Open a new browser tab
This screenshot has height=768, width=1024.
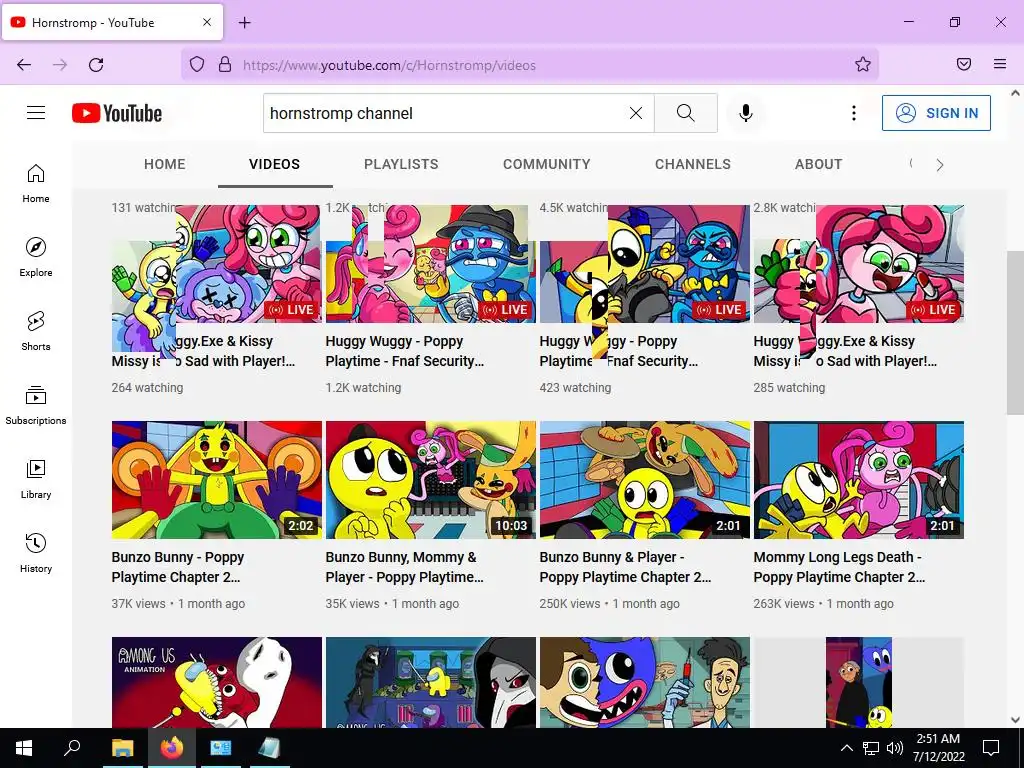click(244, 23)
